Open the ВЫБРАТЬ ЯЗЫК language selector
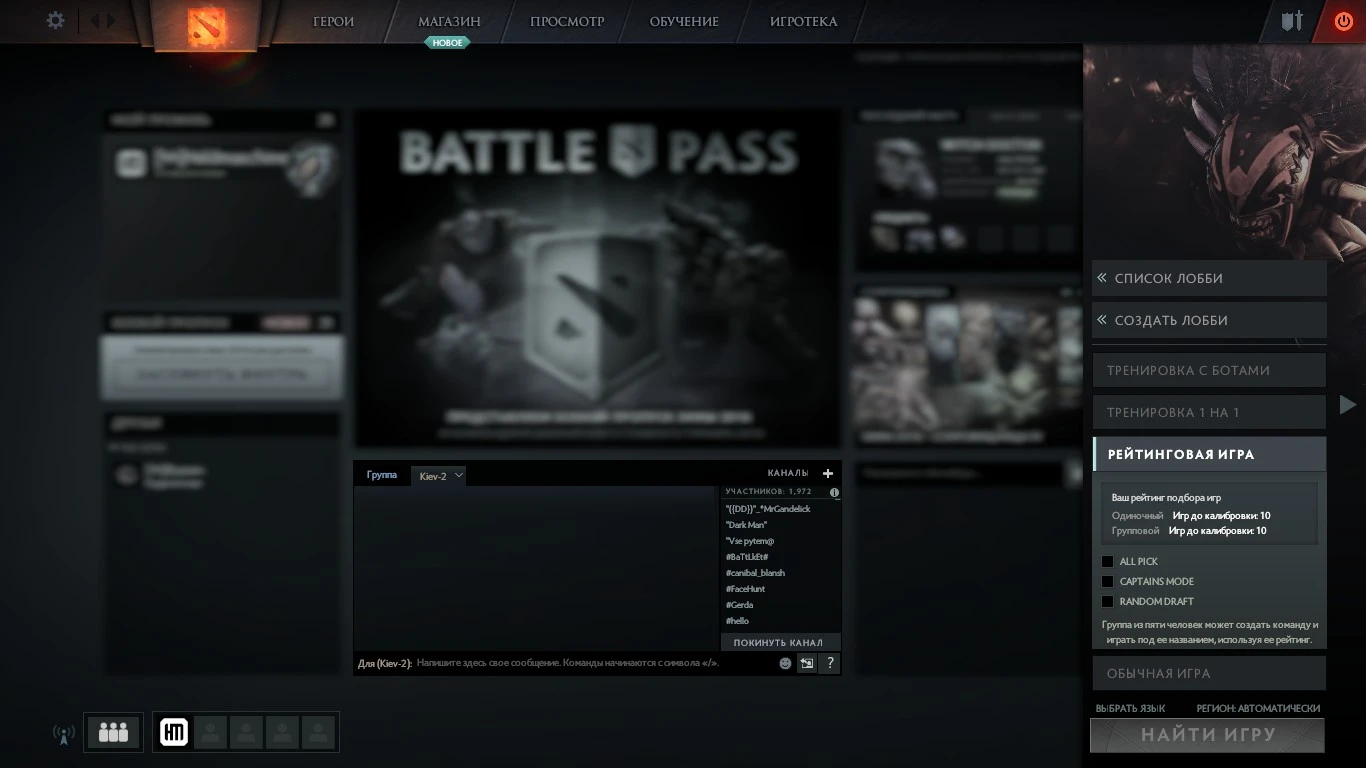1366x768 pixels. click(x=1130, y=708)
